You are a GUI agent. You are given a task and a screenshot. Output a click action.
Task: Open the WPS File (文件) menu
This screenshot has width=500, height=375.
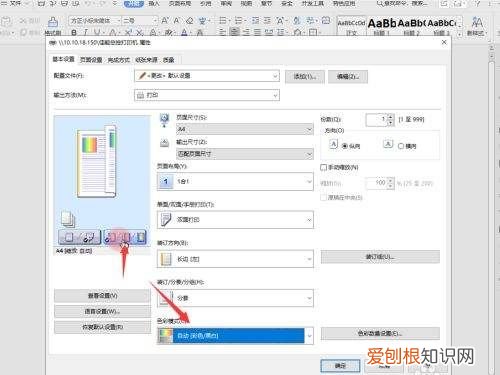coord(15,4)
